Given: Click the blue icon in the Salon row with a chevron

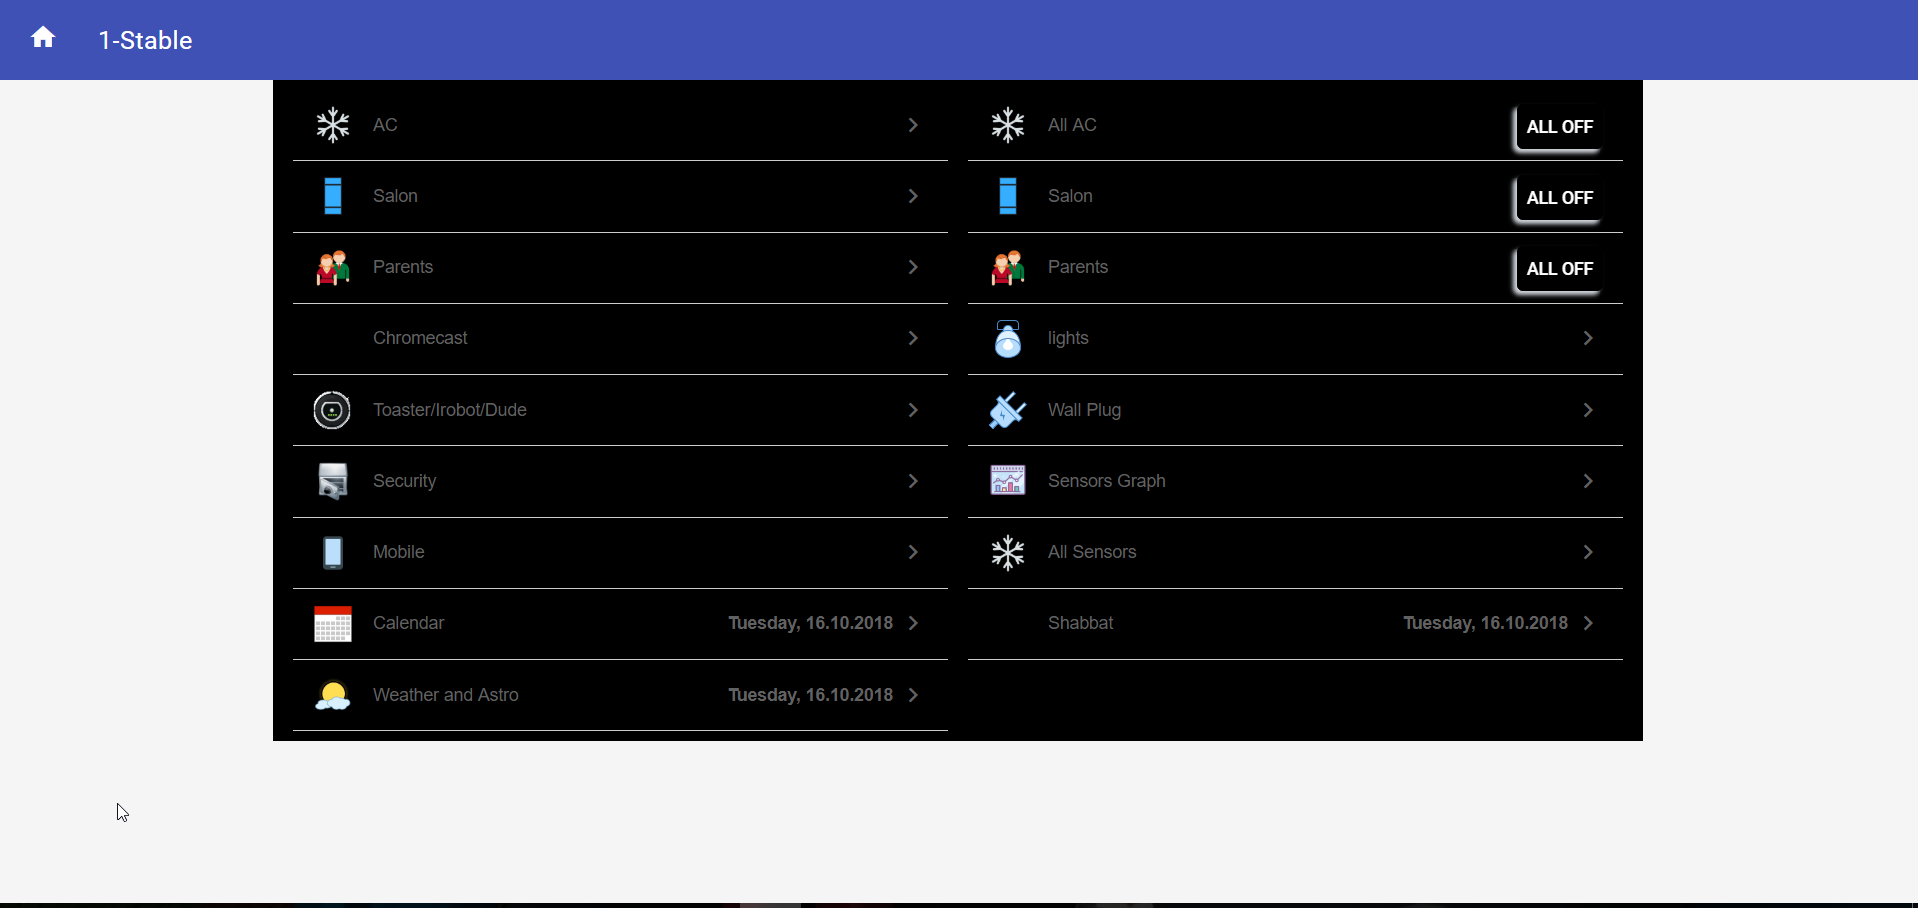Looking at the screenshot, I should pos(333,196).
